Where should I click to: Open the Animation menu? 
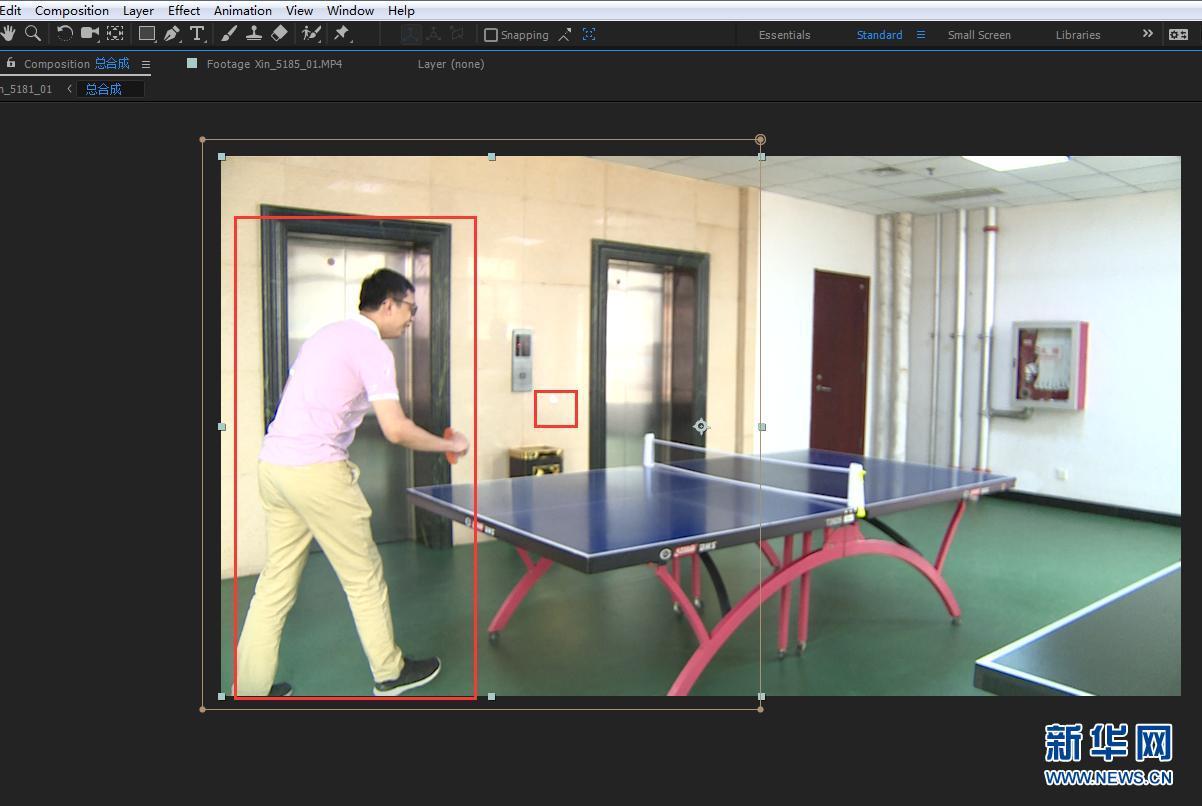click(242, 10)
